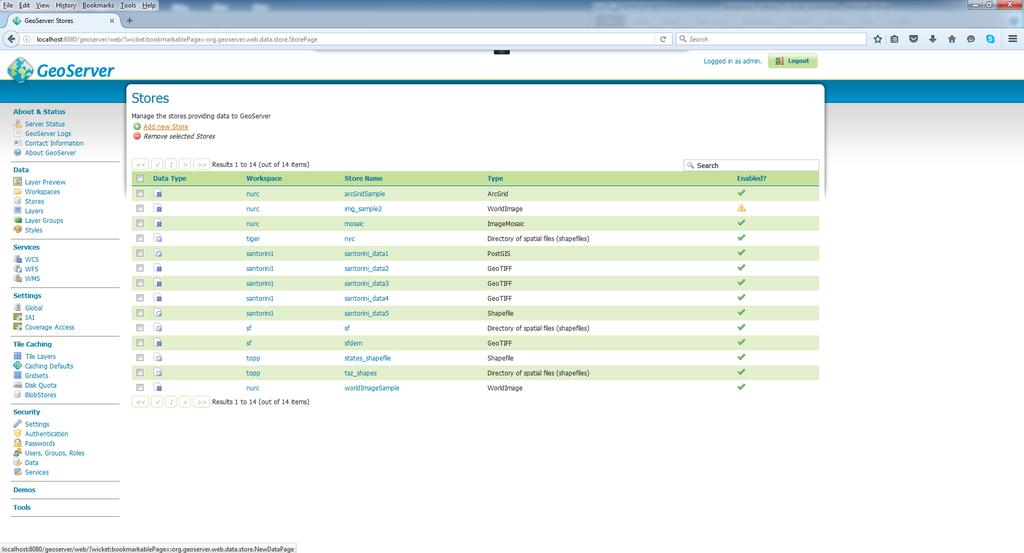
Task: Click the GeoServer logo
Action: 61,70
